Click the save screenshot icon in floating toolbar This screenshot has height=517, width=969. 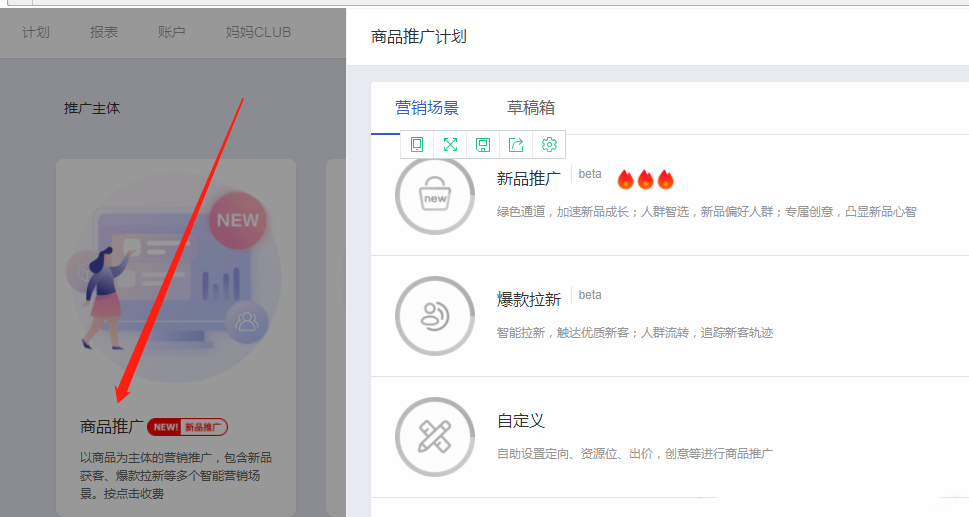483,145
